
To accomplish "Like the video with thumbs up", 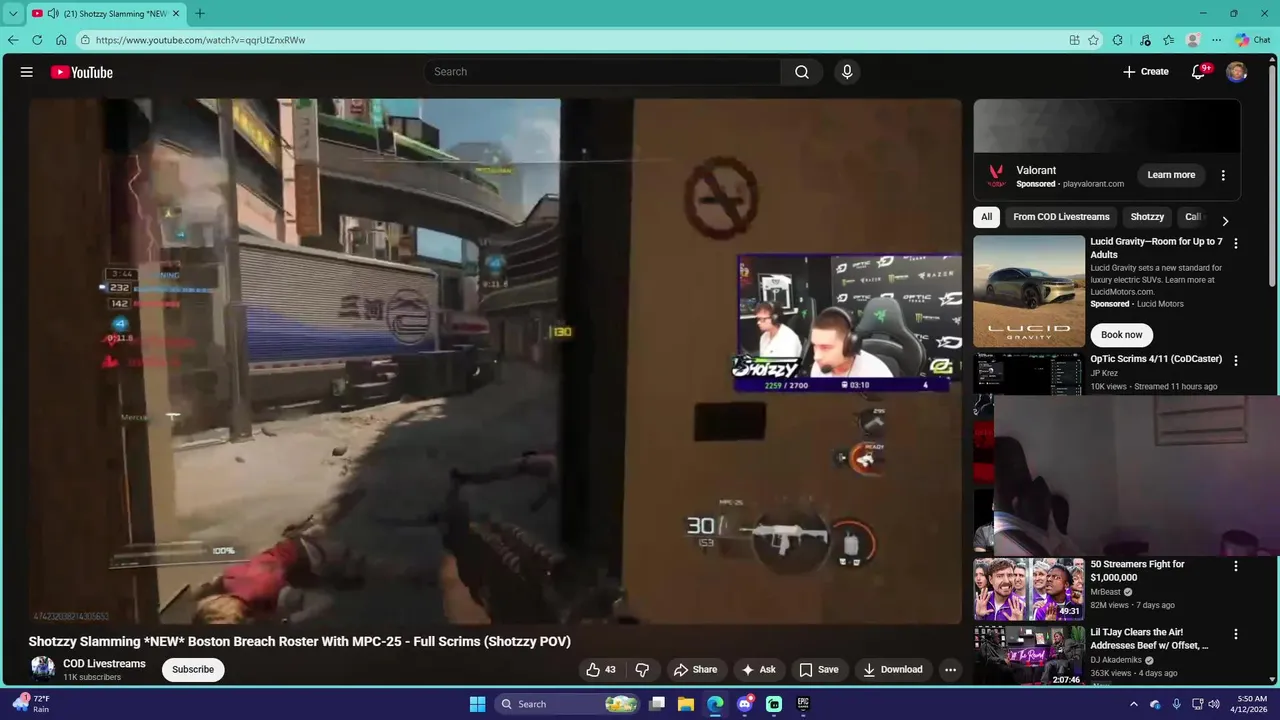I will click(x=601, y=670).
